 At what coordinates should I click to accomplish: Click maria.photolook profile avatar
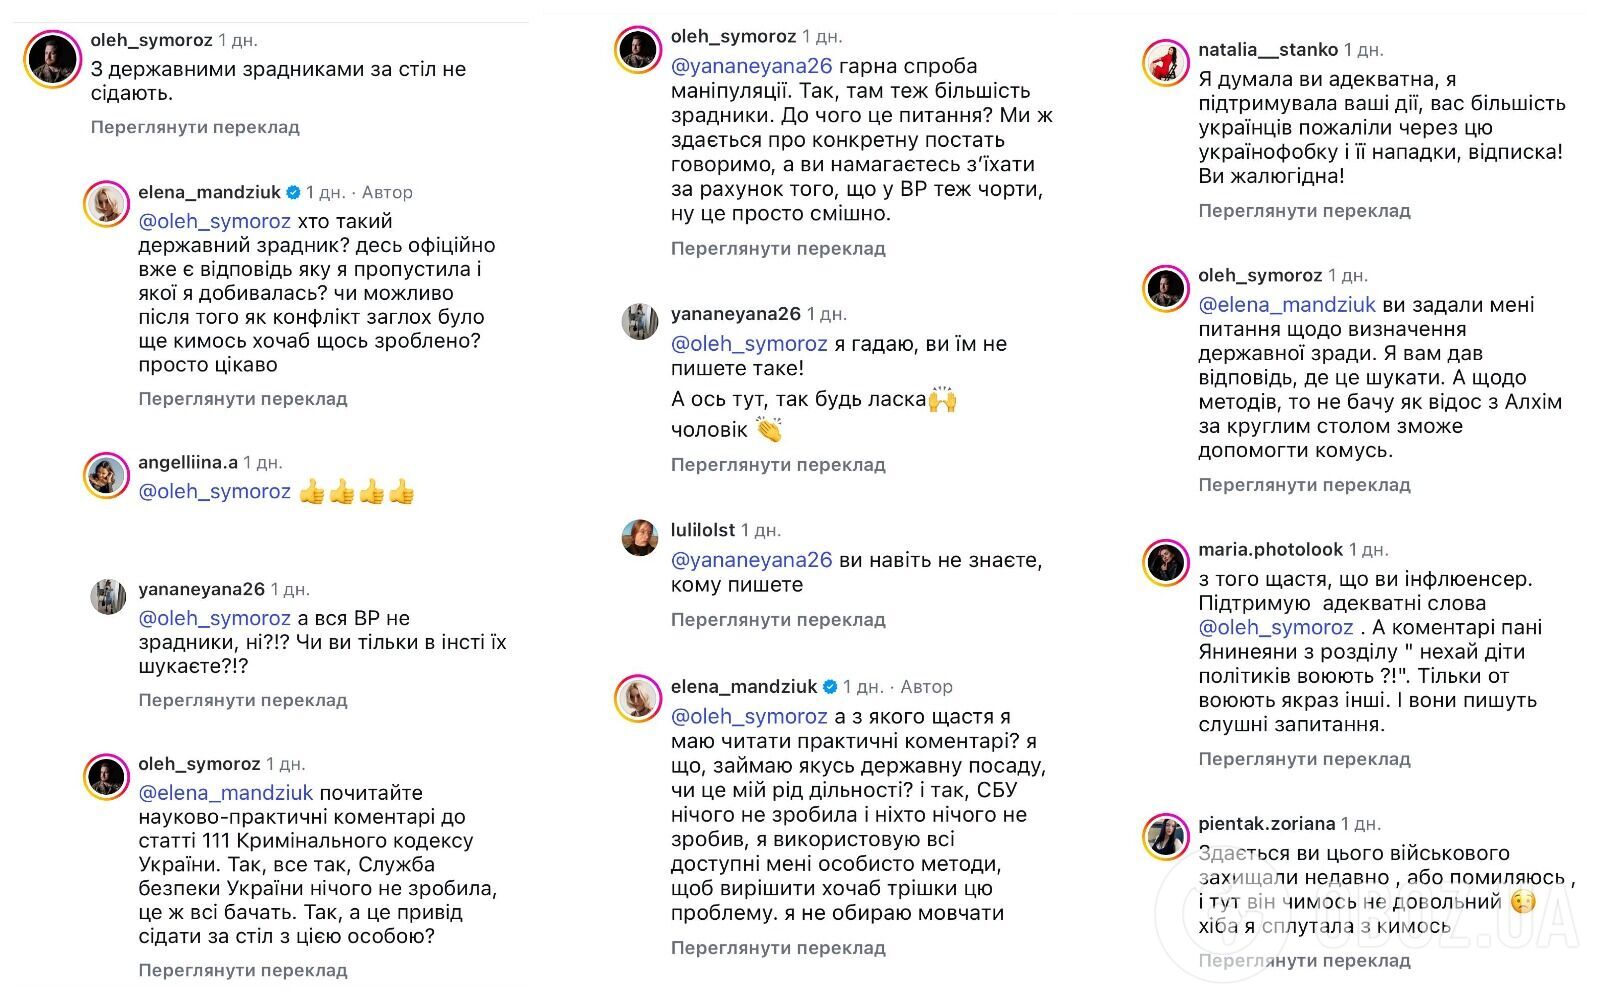pos(1166,564)
